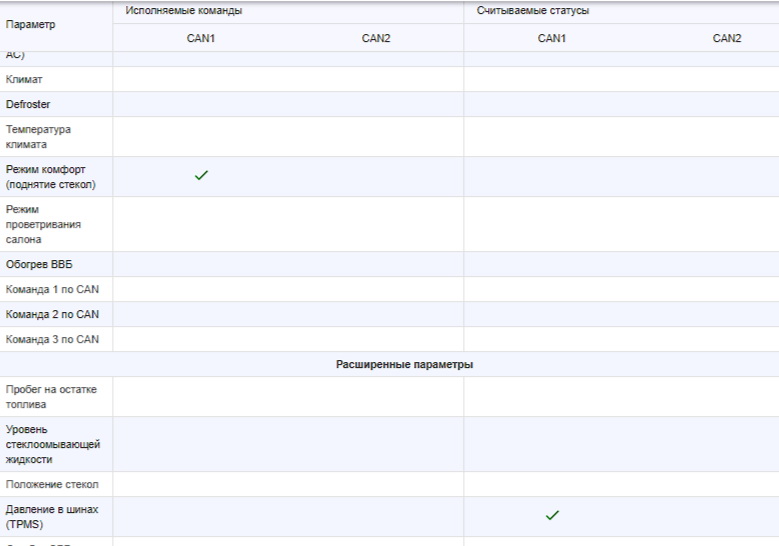The image size is (779, 546).
Task: Click the Расширенные параметры section heading
Action: pos(404,364)
